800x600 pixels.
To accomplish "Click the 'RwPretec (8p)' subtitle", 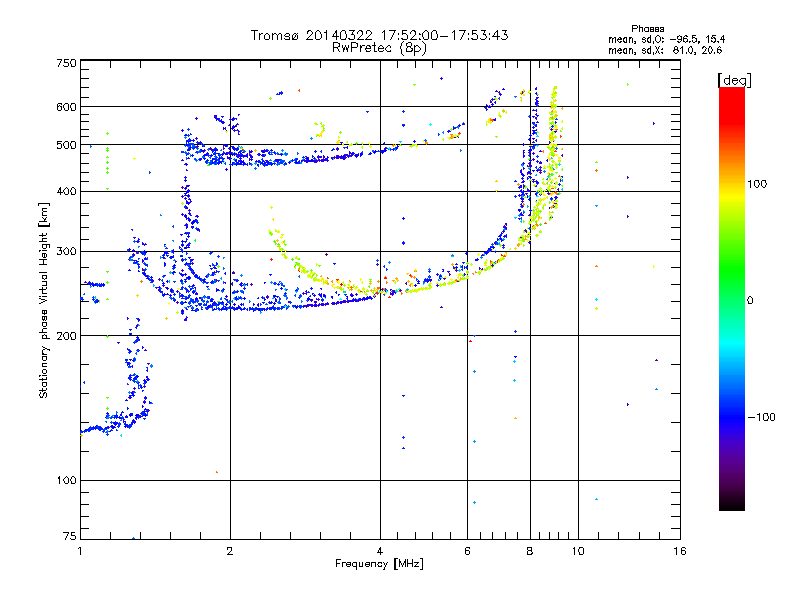I will tap(379, 48).
